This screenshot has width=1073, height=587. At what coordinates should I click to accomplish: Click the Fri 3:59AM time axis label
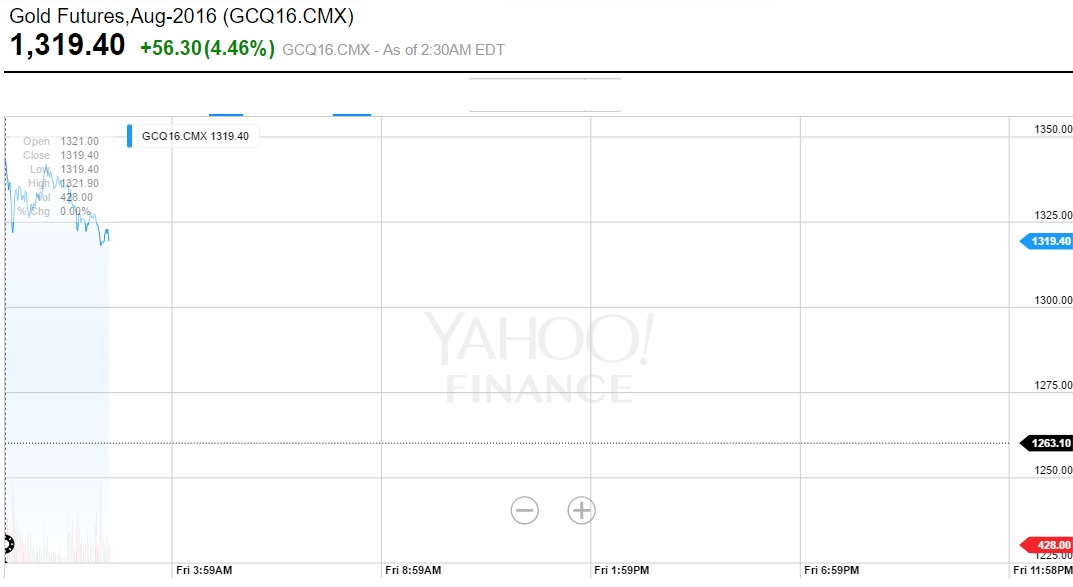point(204,571)
